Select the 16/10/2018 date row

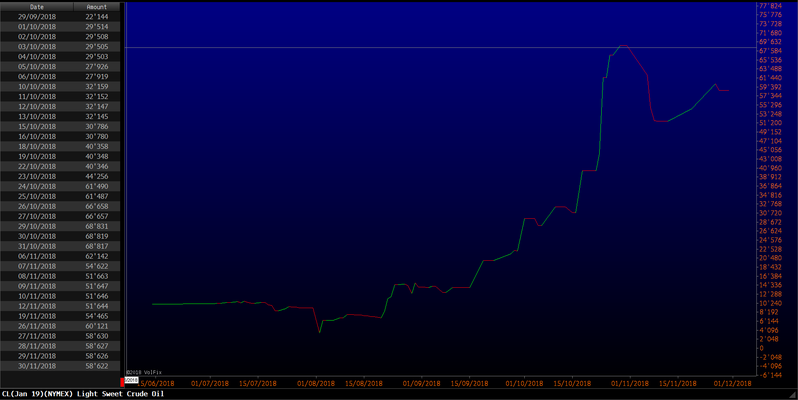coord(60,136)
